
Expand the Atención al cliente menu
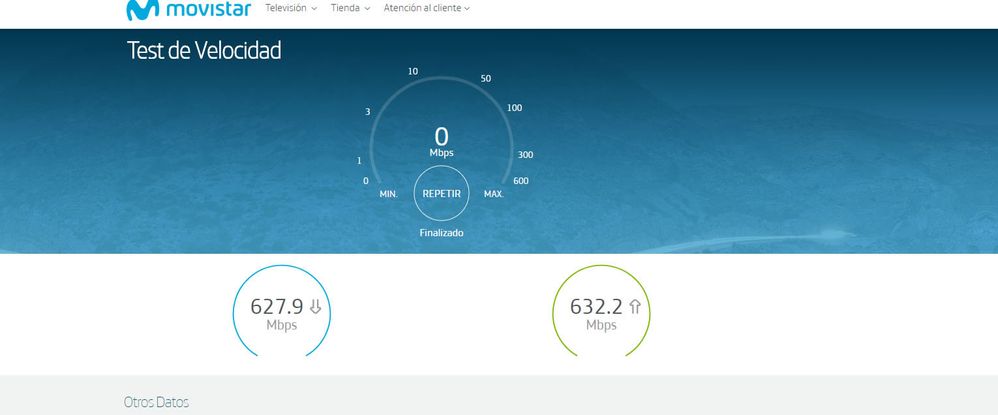click(426, 8)
